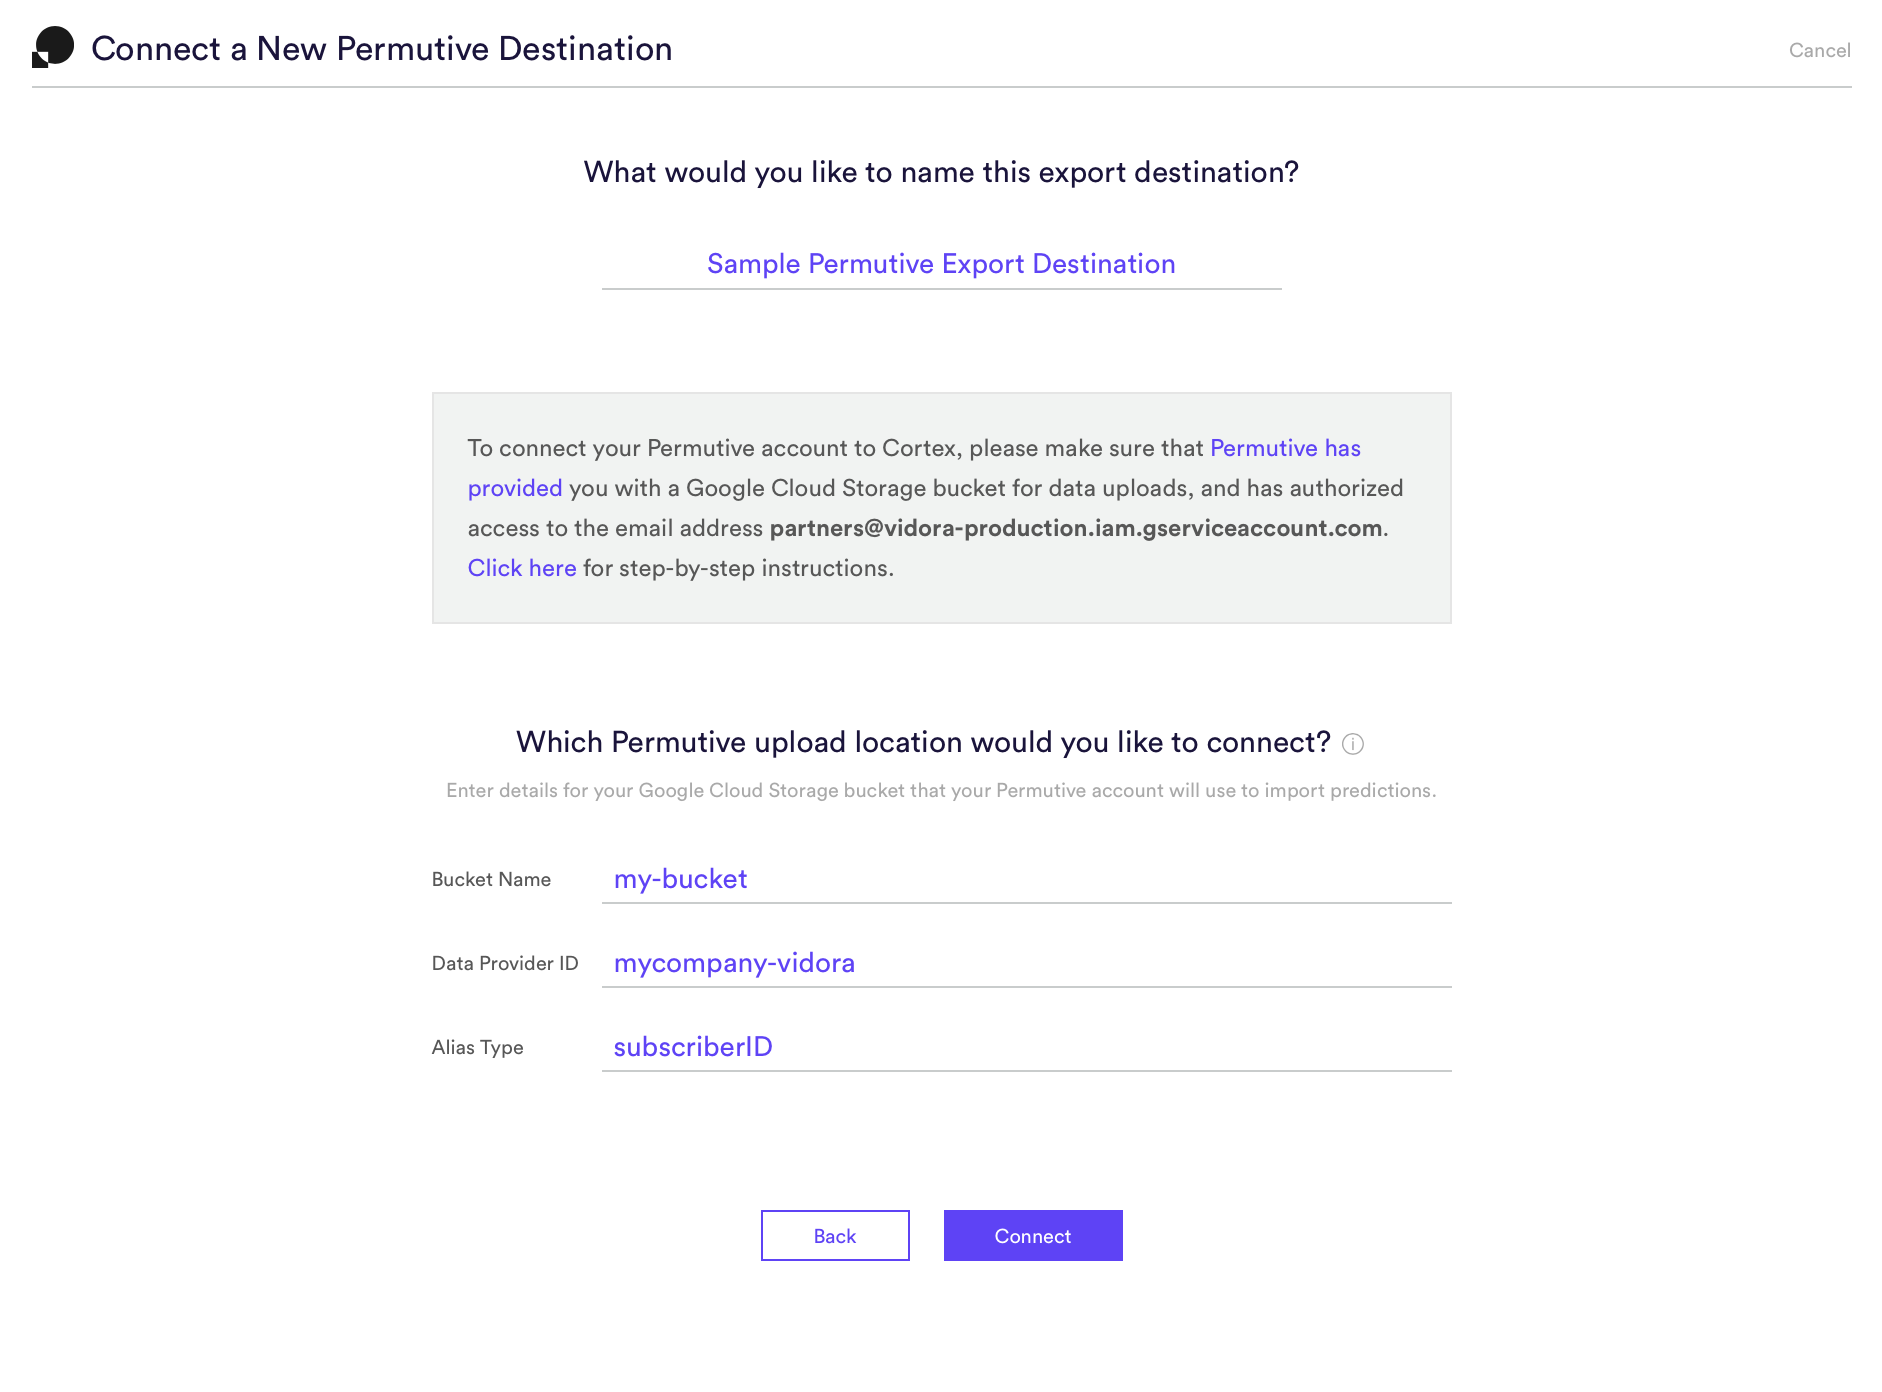Open the 'Permutive has provided' link

pyautogui.click(x=1285, y=448)
